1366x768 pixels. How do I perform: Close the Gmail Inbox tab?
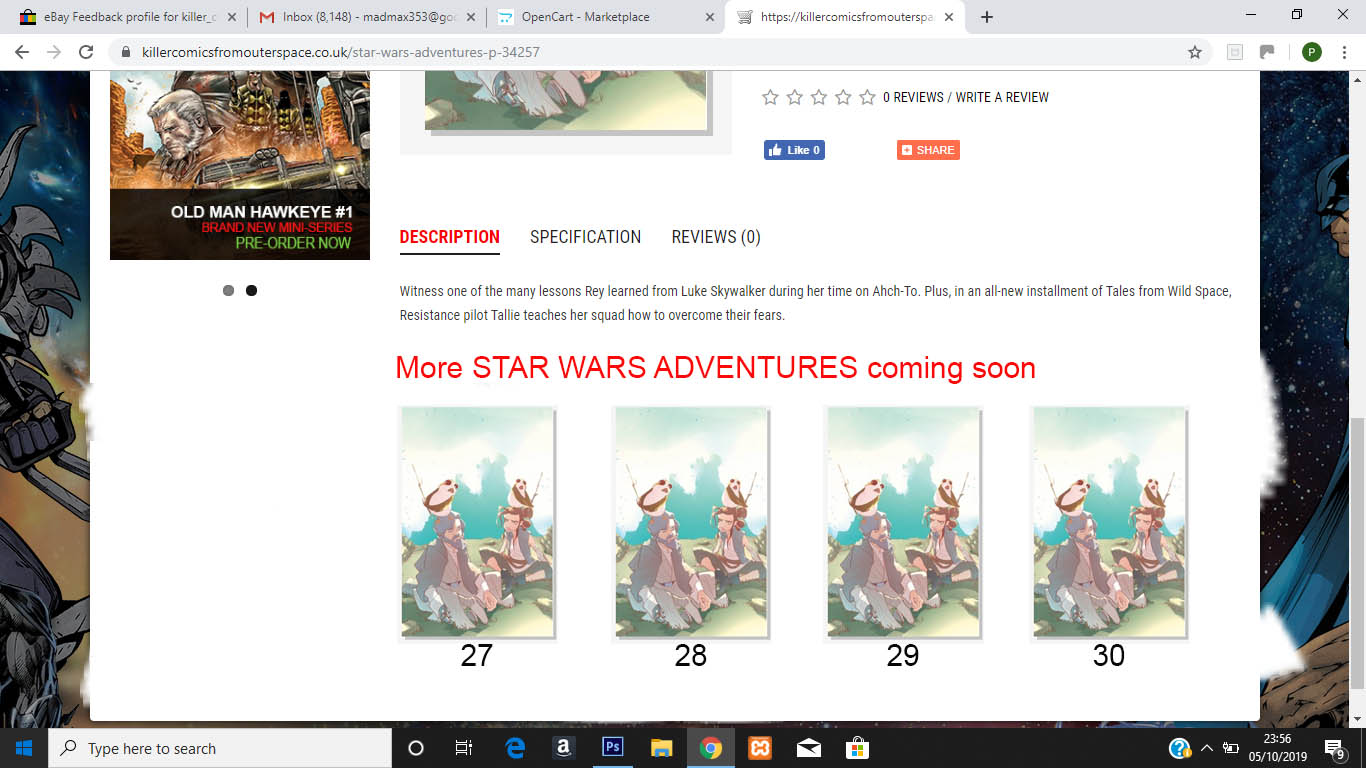471,17
